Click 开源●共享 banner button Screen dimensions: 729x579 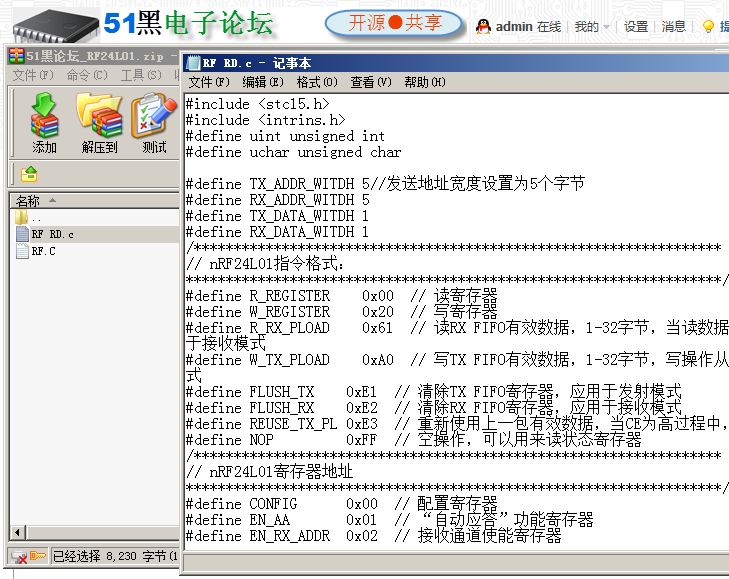[394, 23]
